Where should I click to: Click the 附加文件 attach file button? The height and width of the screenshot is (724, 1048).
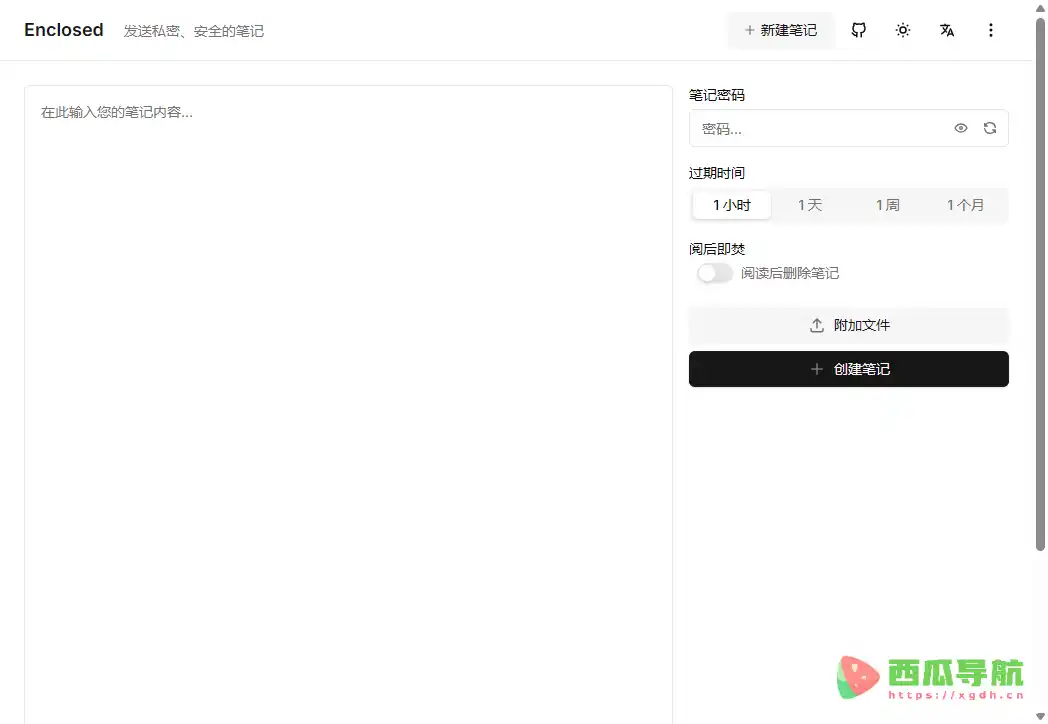tap(849, 326)
